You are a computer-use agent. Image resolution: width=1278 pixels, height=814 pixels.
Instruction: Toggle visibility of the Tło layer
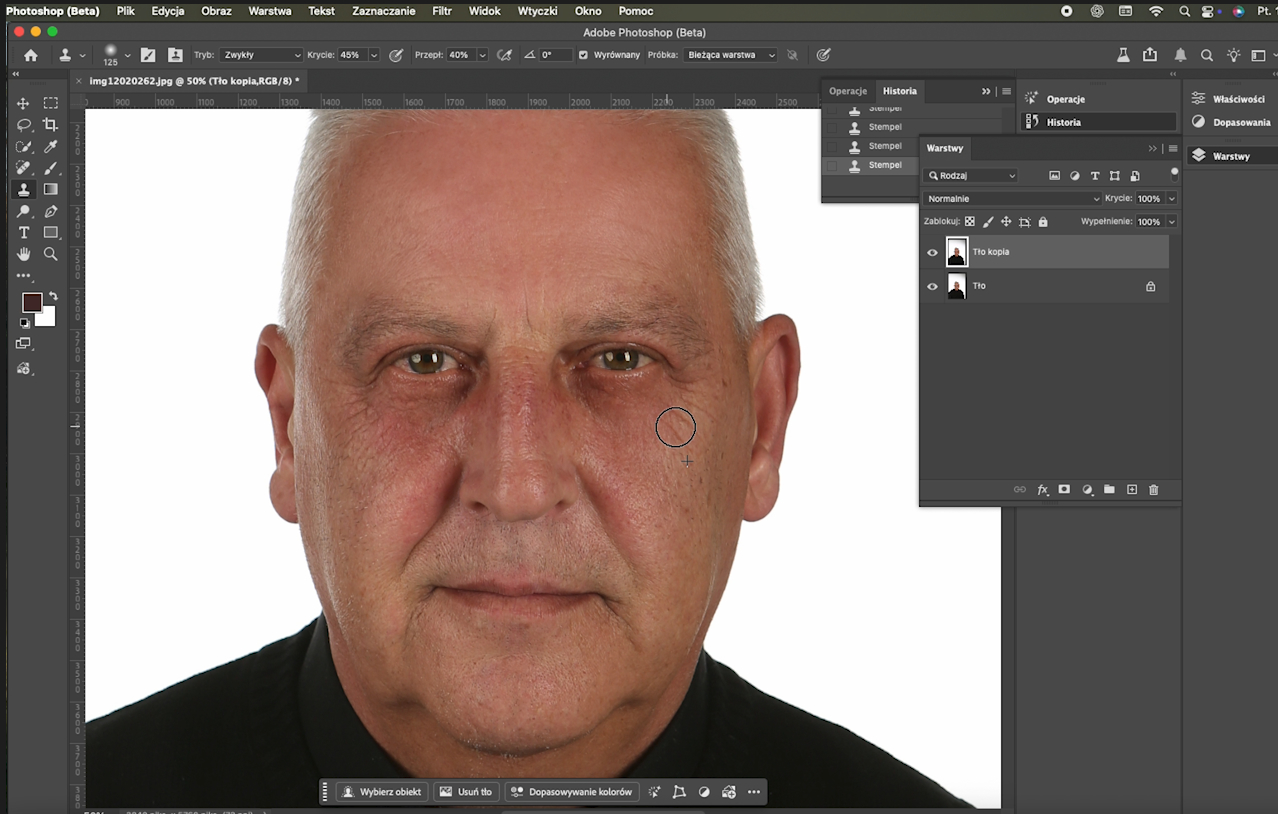[932, 286]
